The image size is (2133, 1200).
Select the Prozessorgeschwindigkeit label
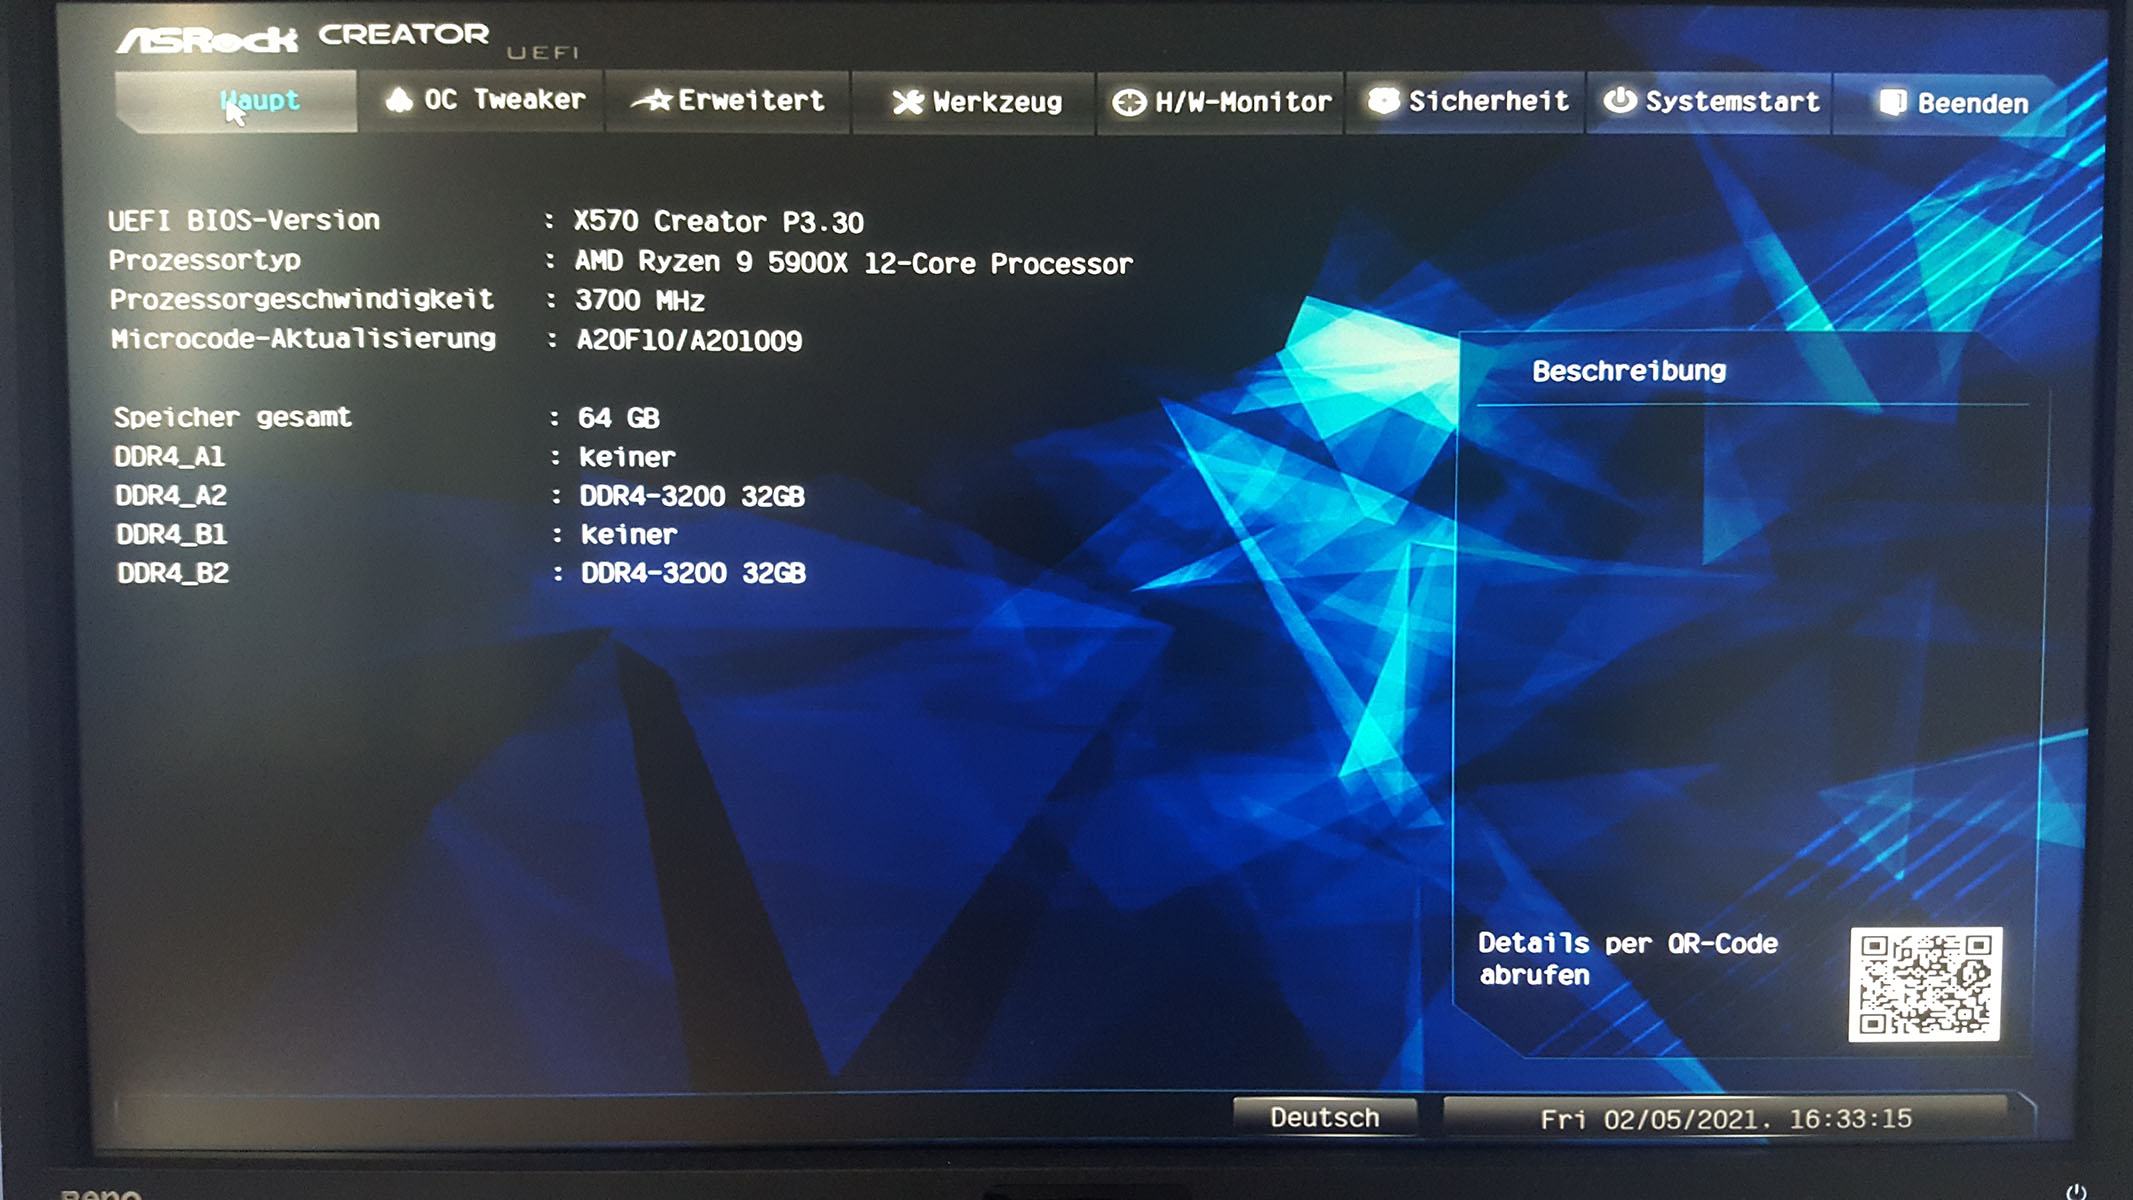(x=302, y=299)
